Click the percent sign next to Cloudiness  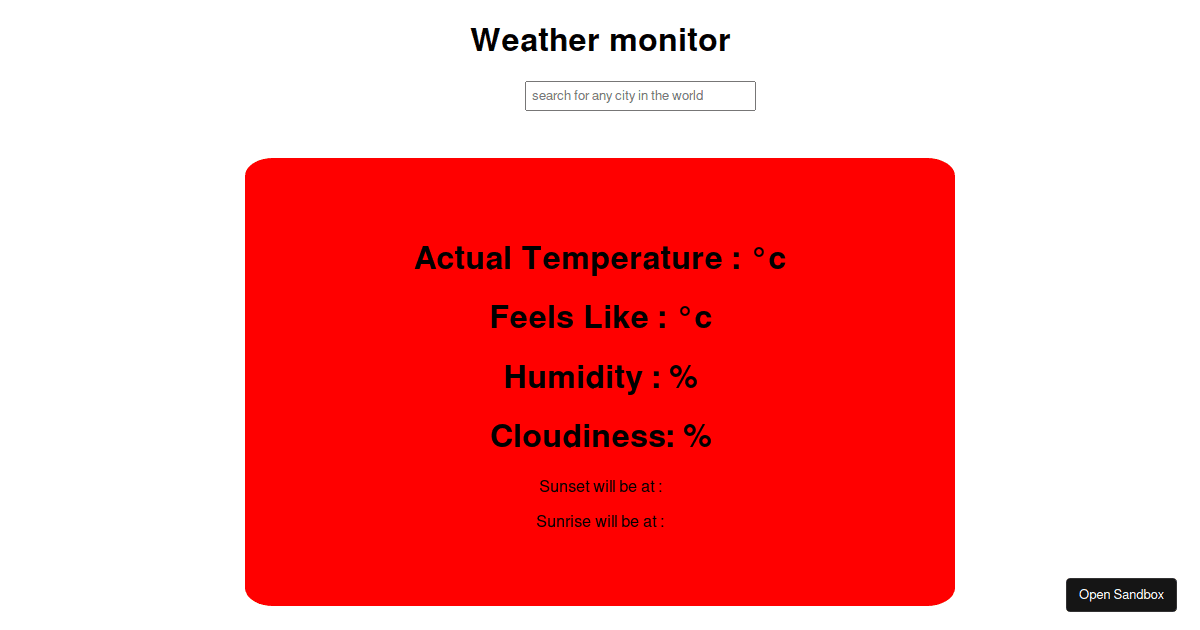[x=698, y=437]
